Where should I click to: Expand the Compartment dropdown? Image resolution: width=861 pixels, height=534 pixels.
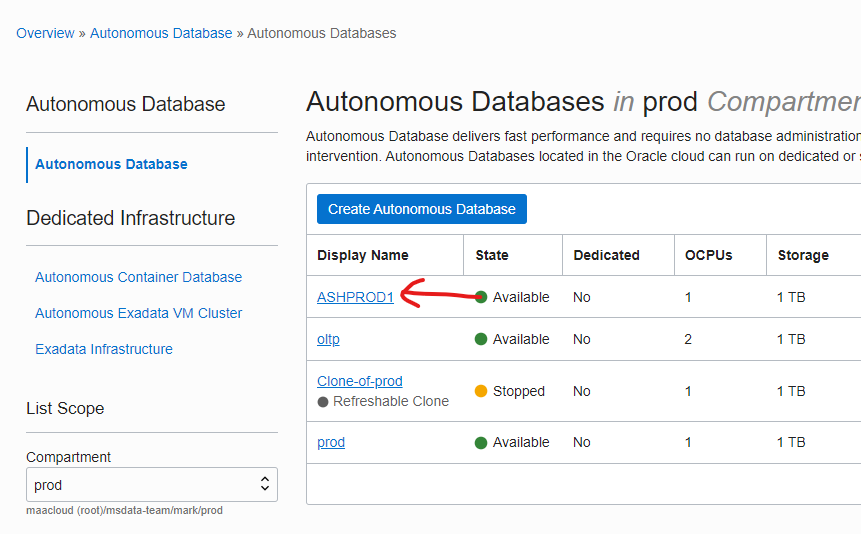click(152, 485)
